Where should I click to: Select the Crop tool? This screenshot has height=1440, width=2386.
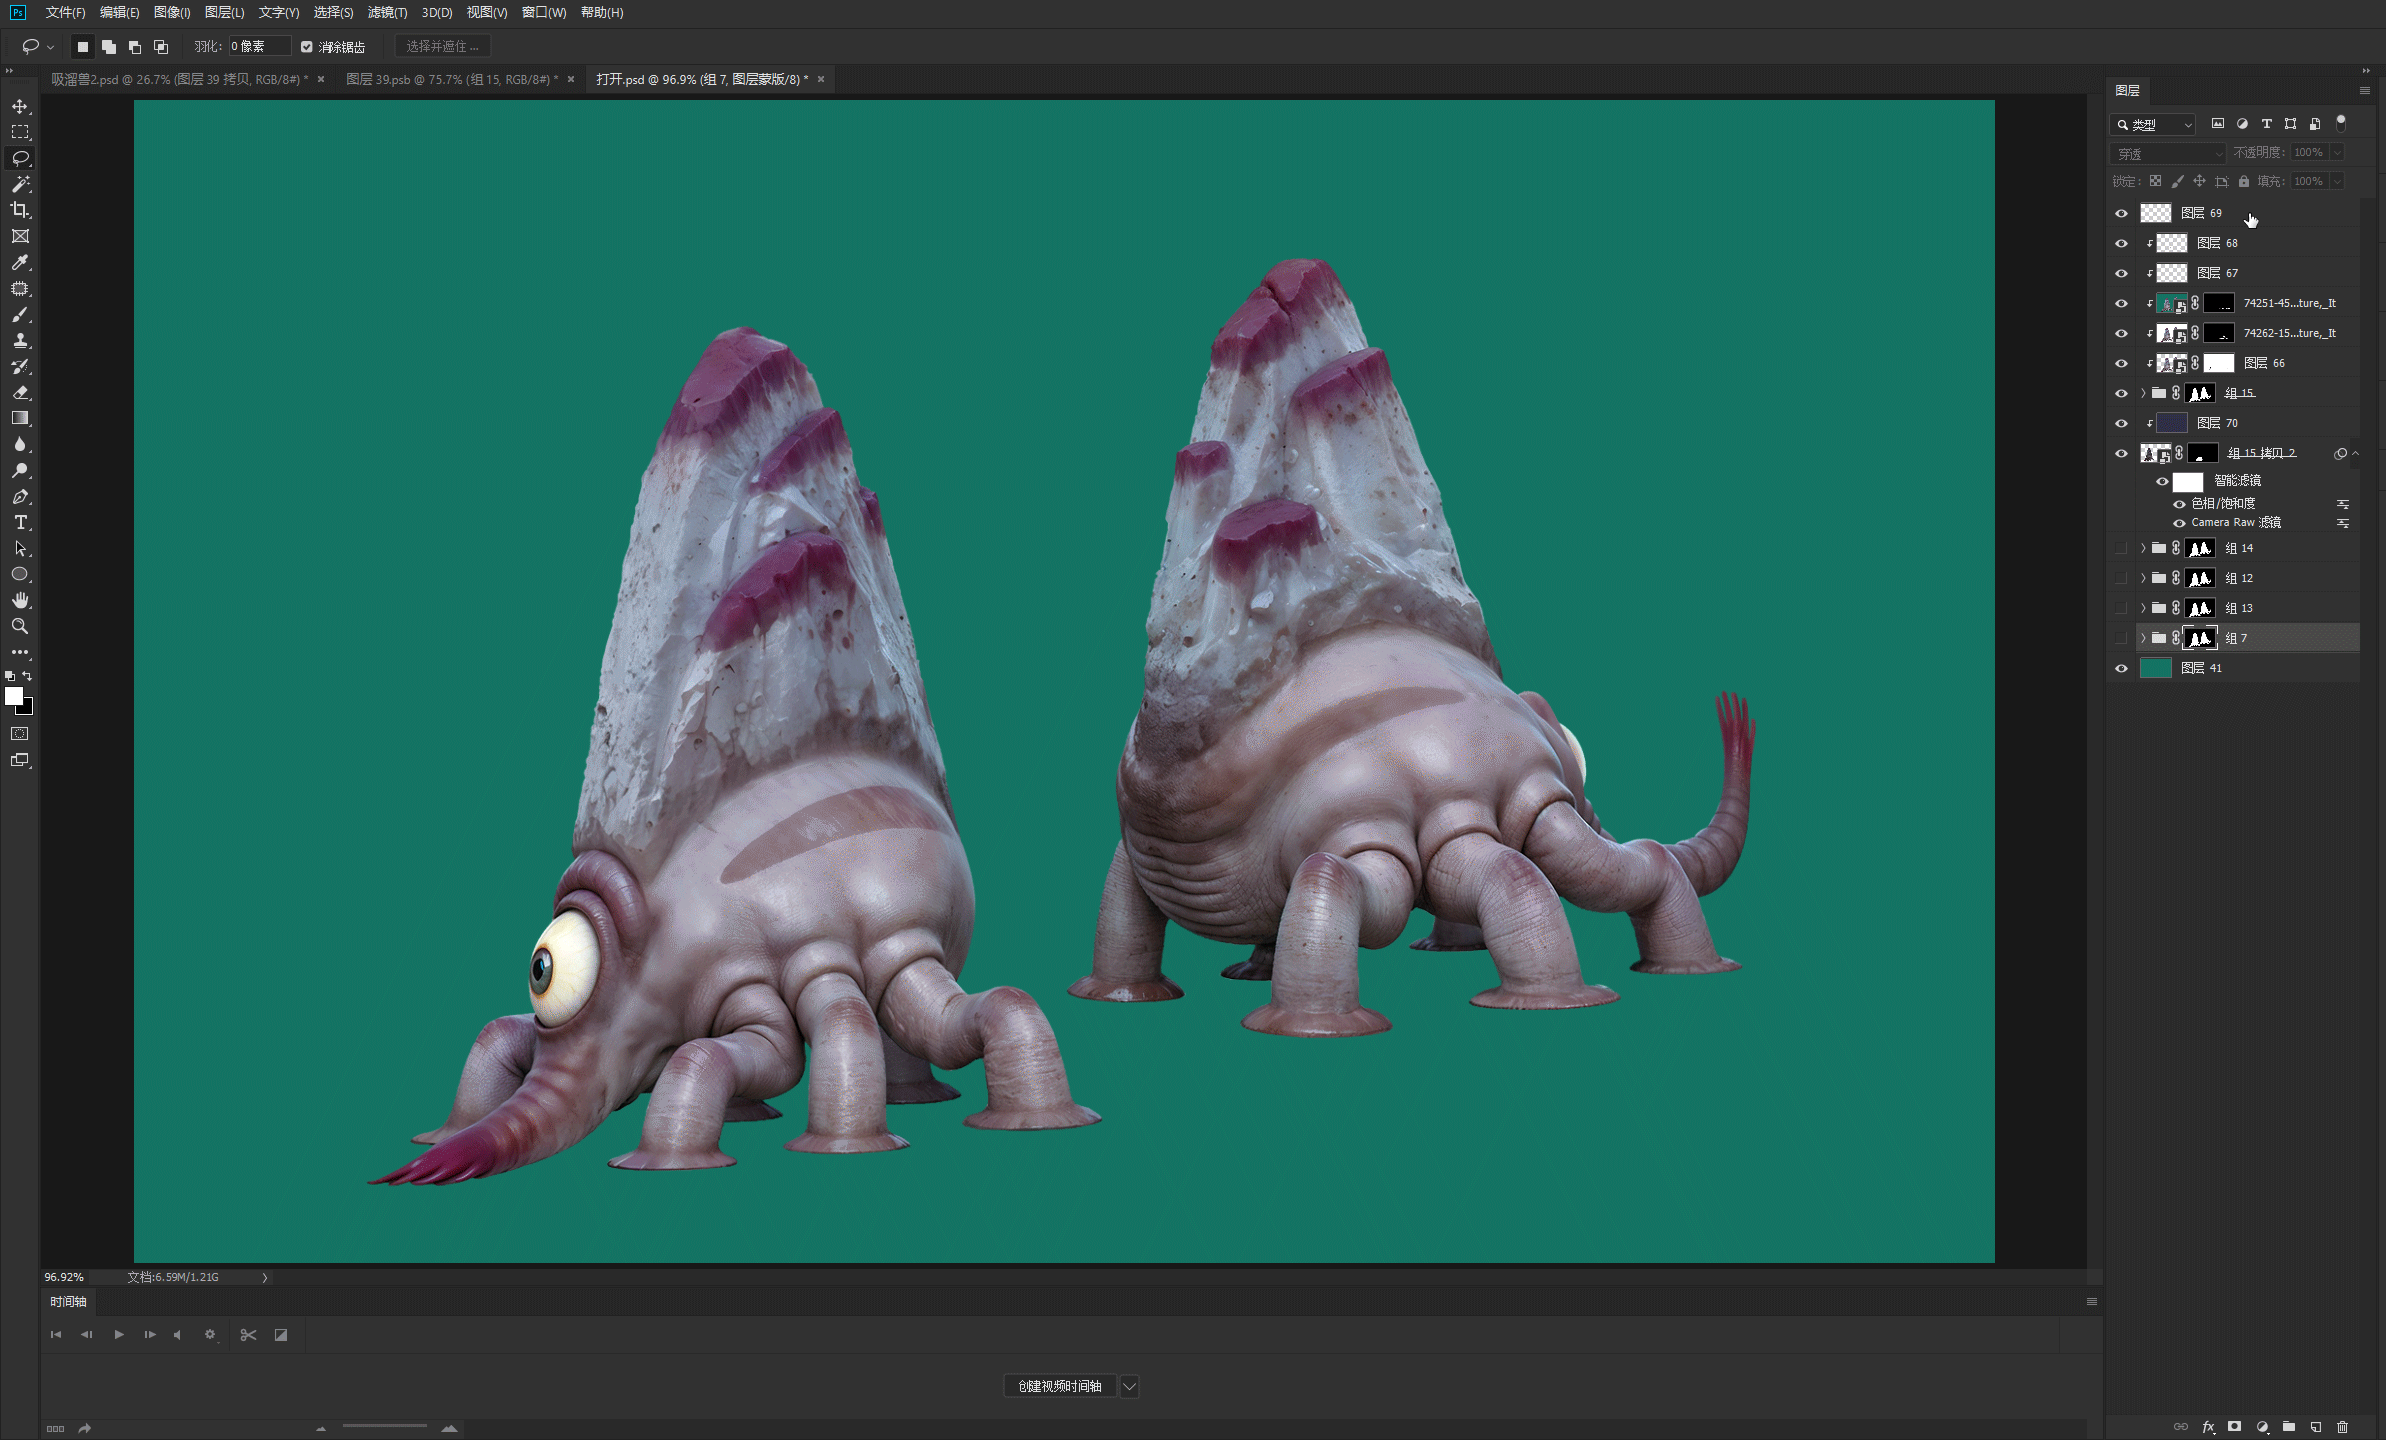click(x=20, y=210)
